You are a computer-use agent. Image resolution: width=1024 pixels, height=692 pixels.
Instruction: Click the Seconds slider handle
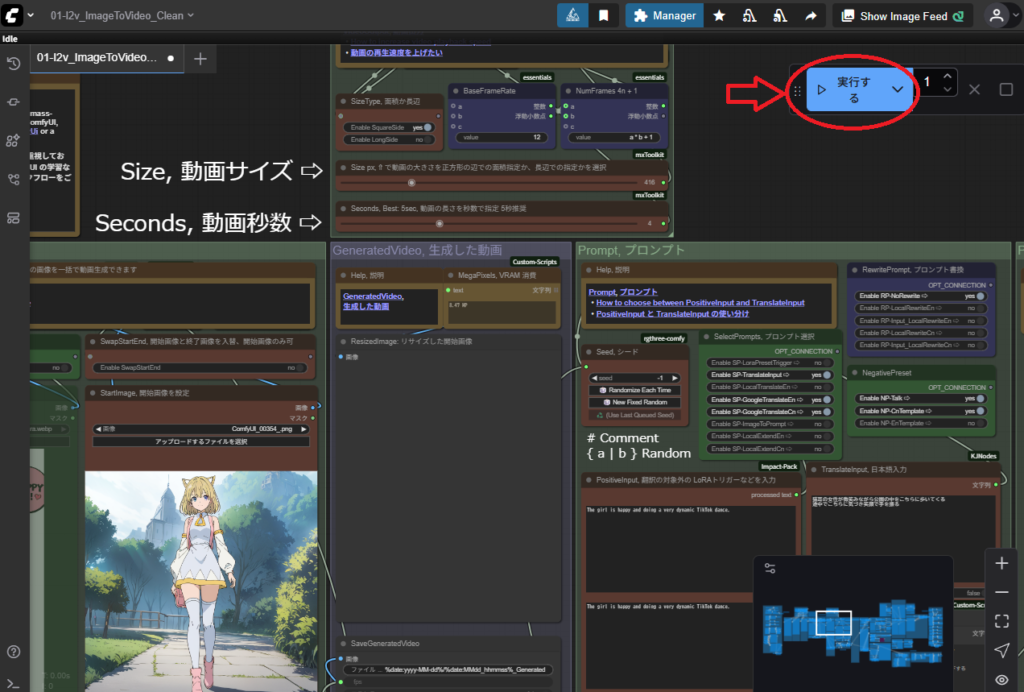[440, 224]
